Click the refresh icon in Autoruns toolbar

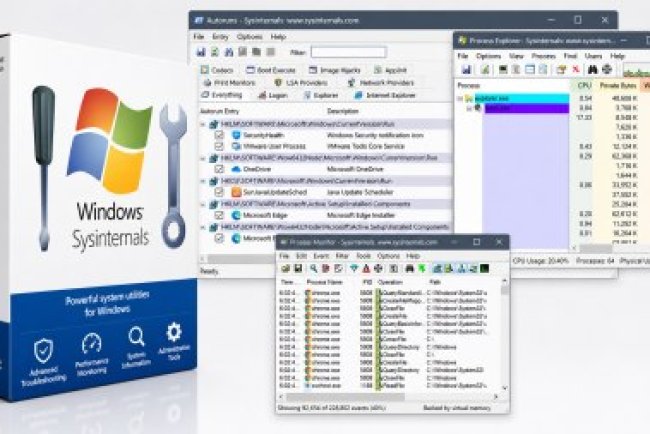(215, 52)
